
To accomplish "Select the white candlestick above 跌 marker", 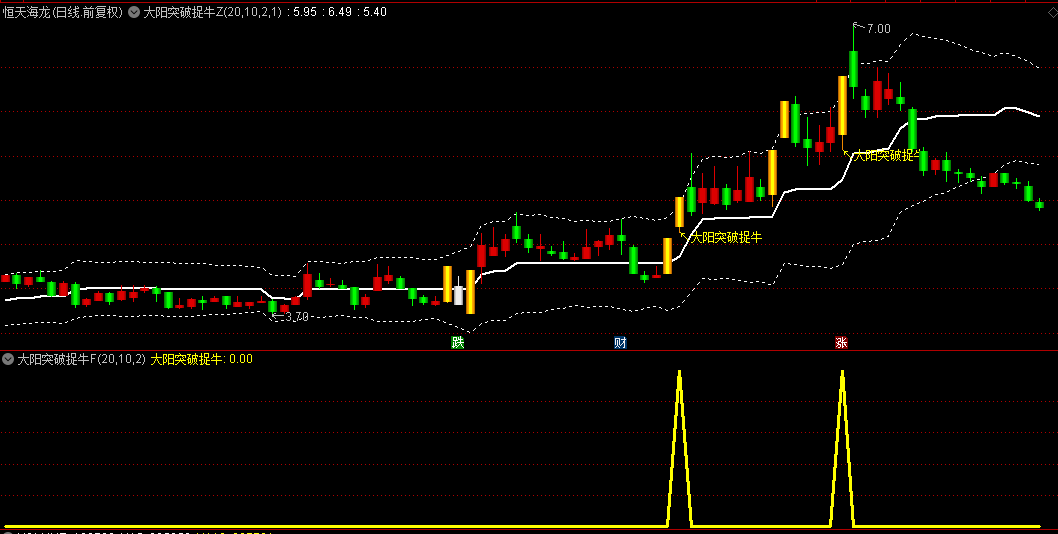I will [458, 294].
